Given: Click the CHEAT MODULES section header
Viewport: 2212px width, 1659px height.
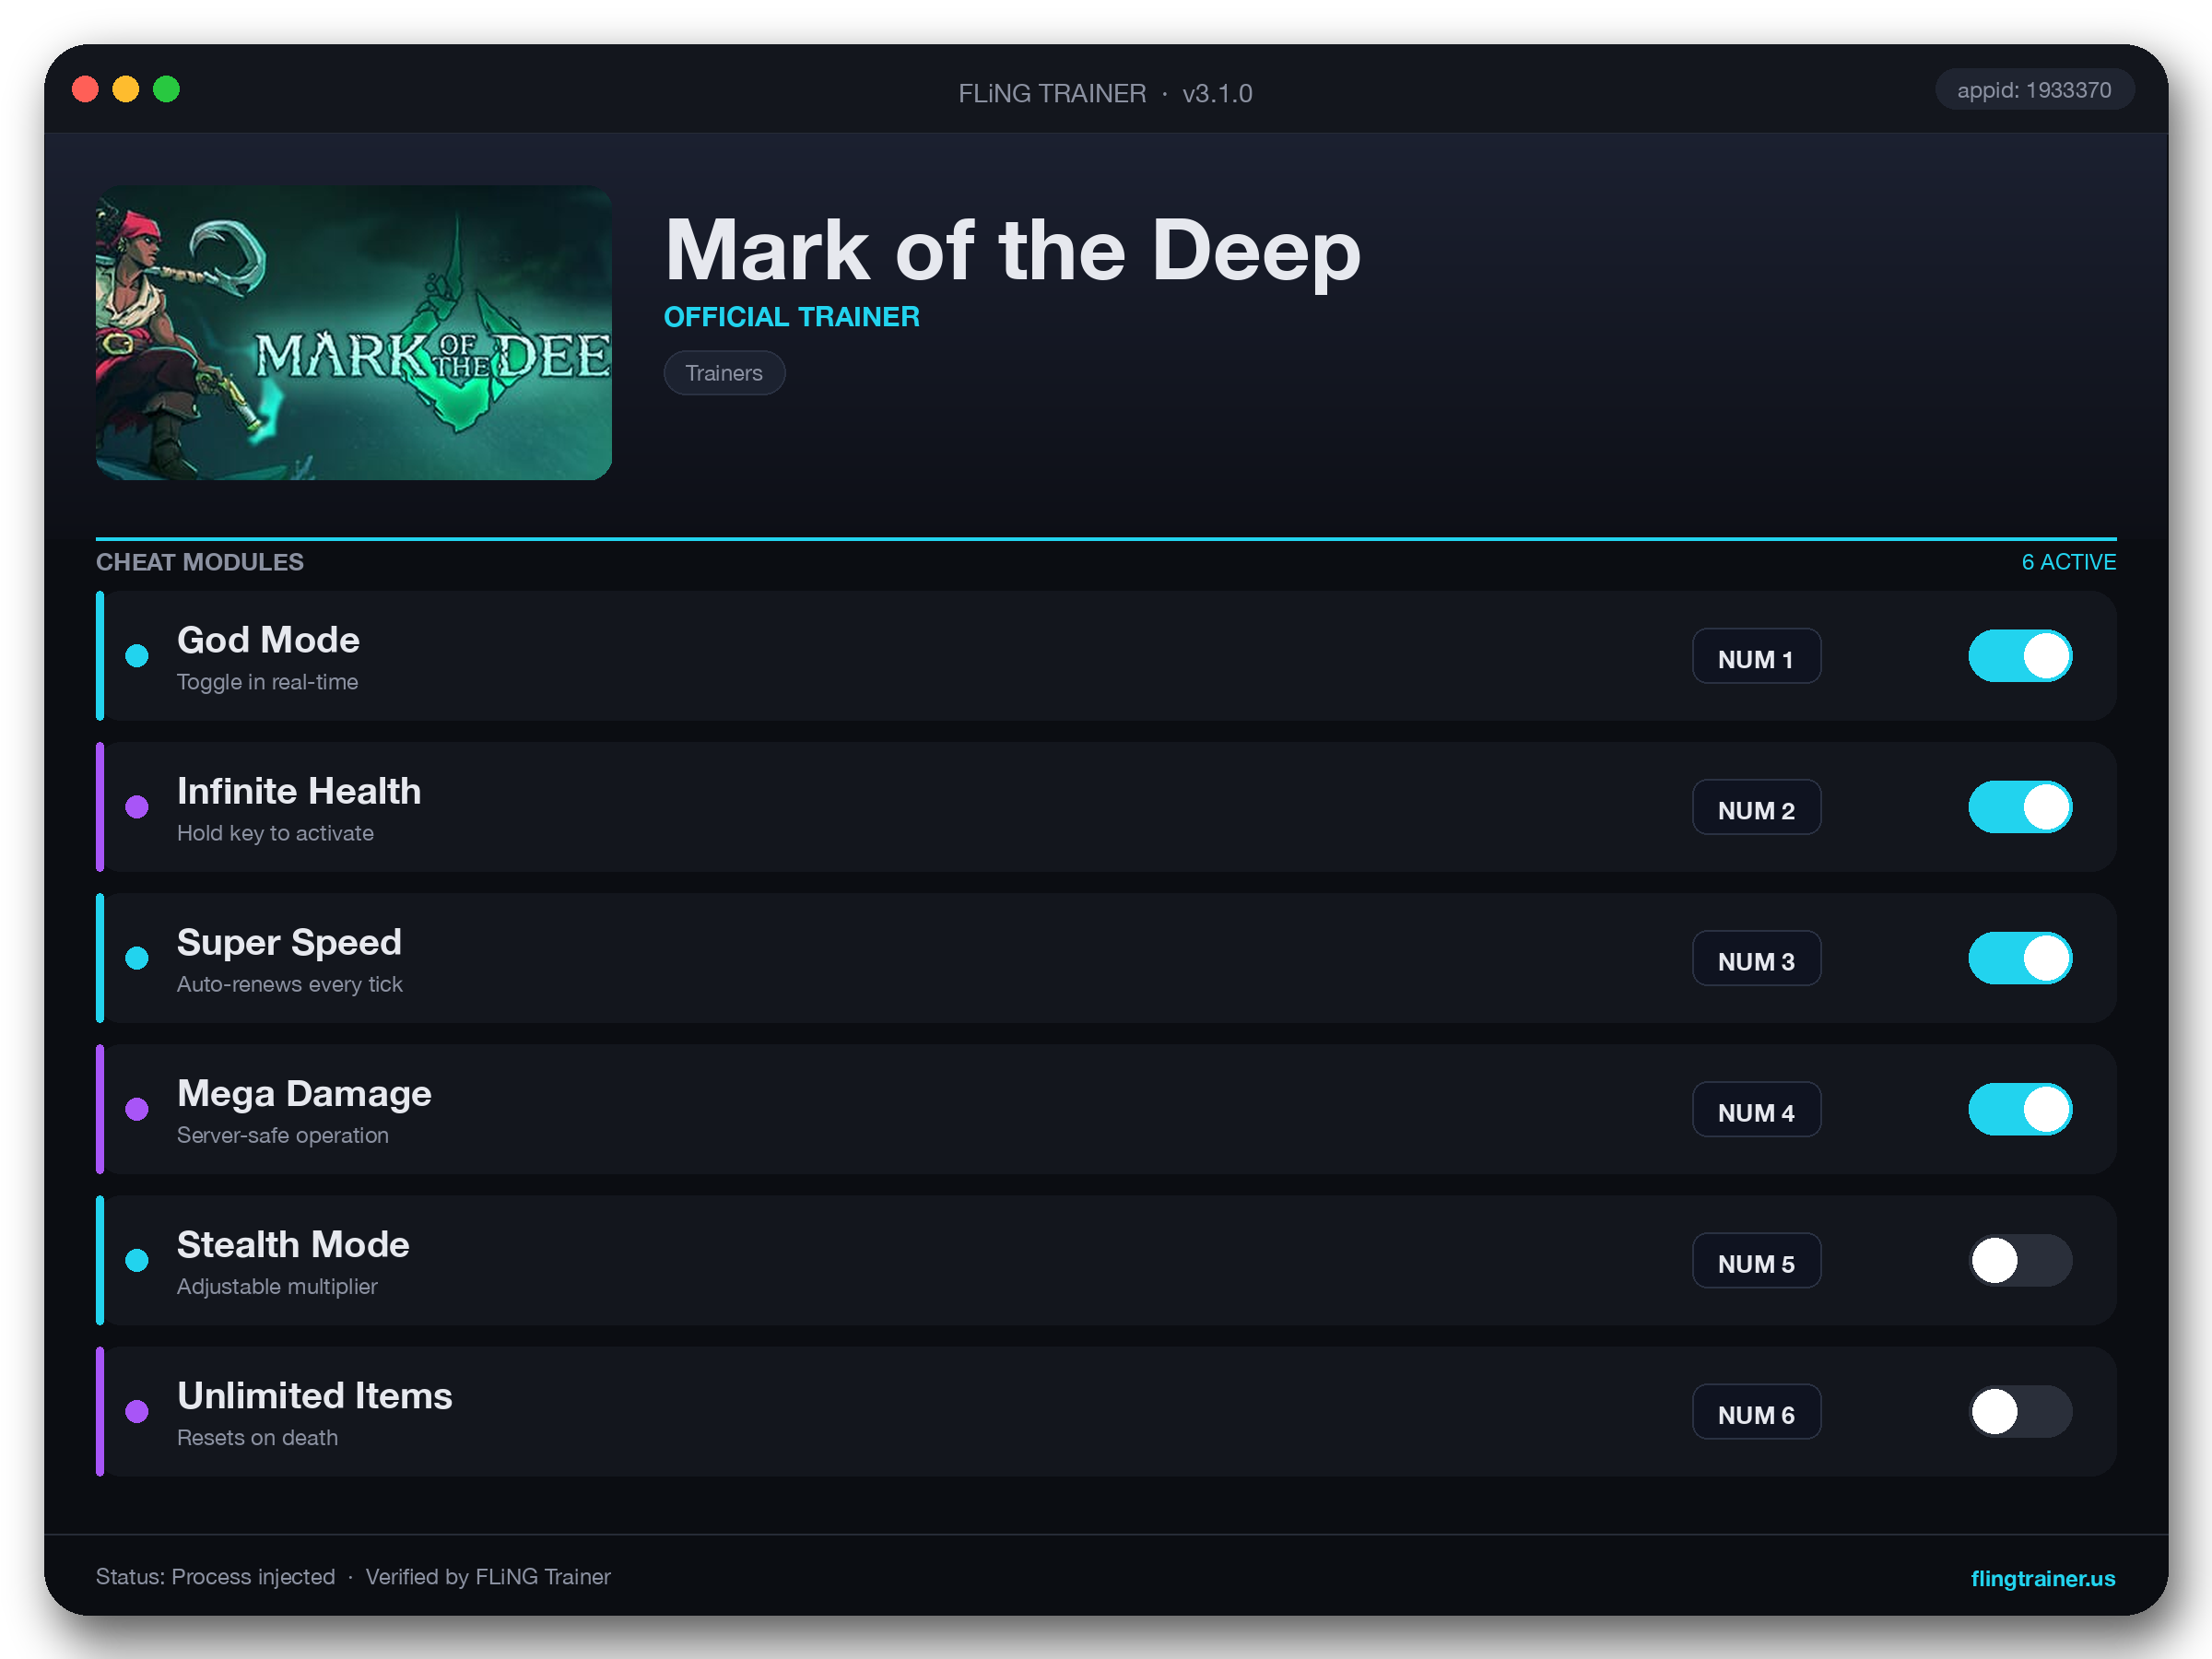Looking at the screenshot, I should (x=200, y=562).
